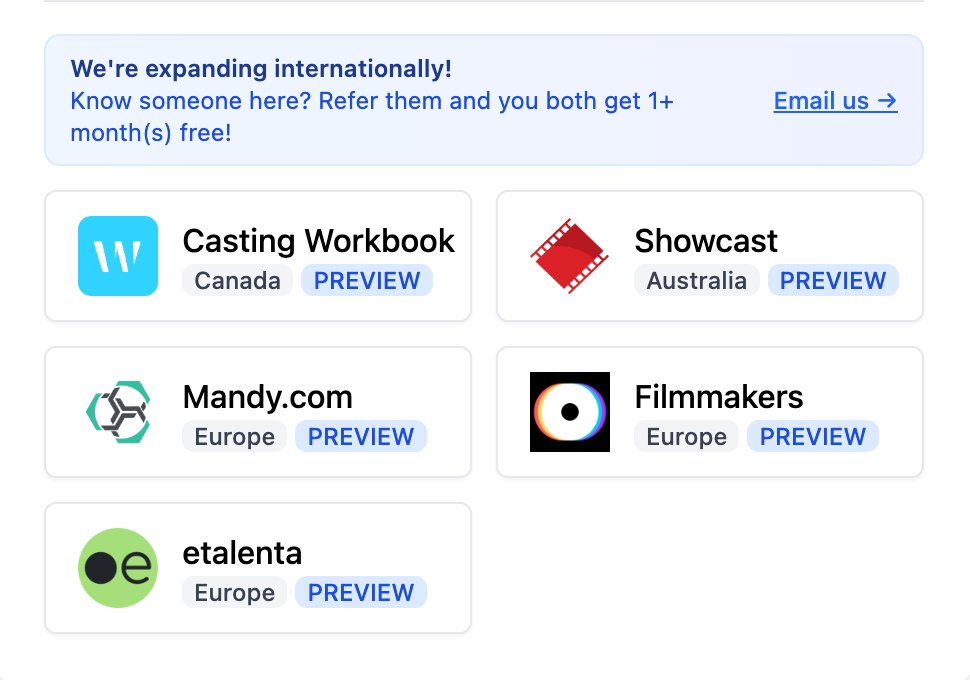Click the Casting Workbook logo icon
Screen dimensions: 970x680
click(118, 256)
